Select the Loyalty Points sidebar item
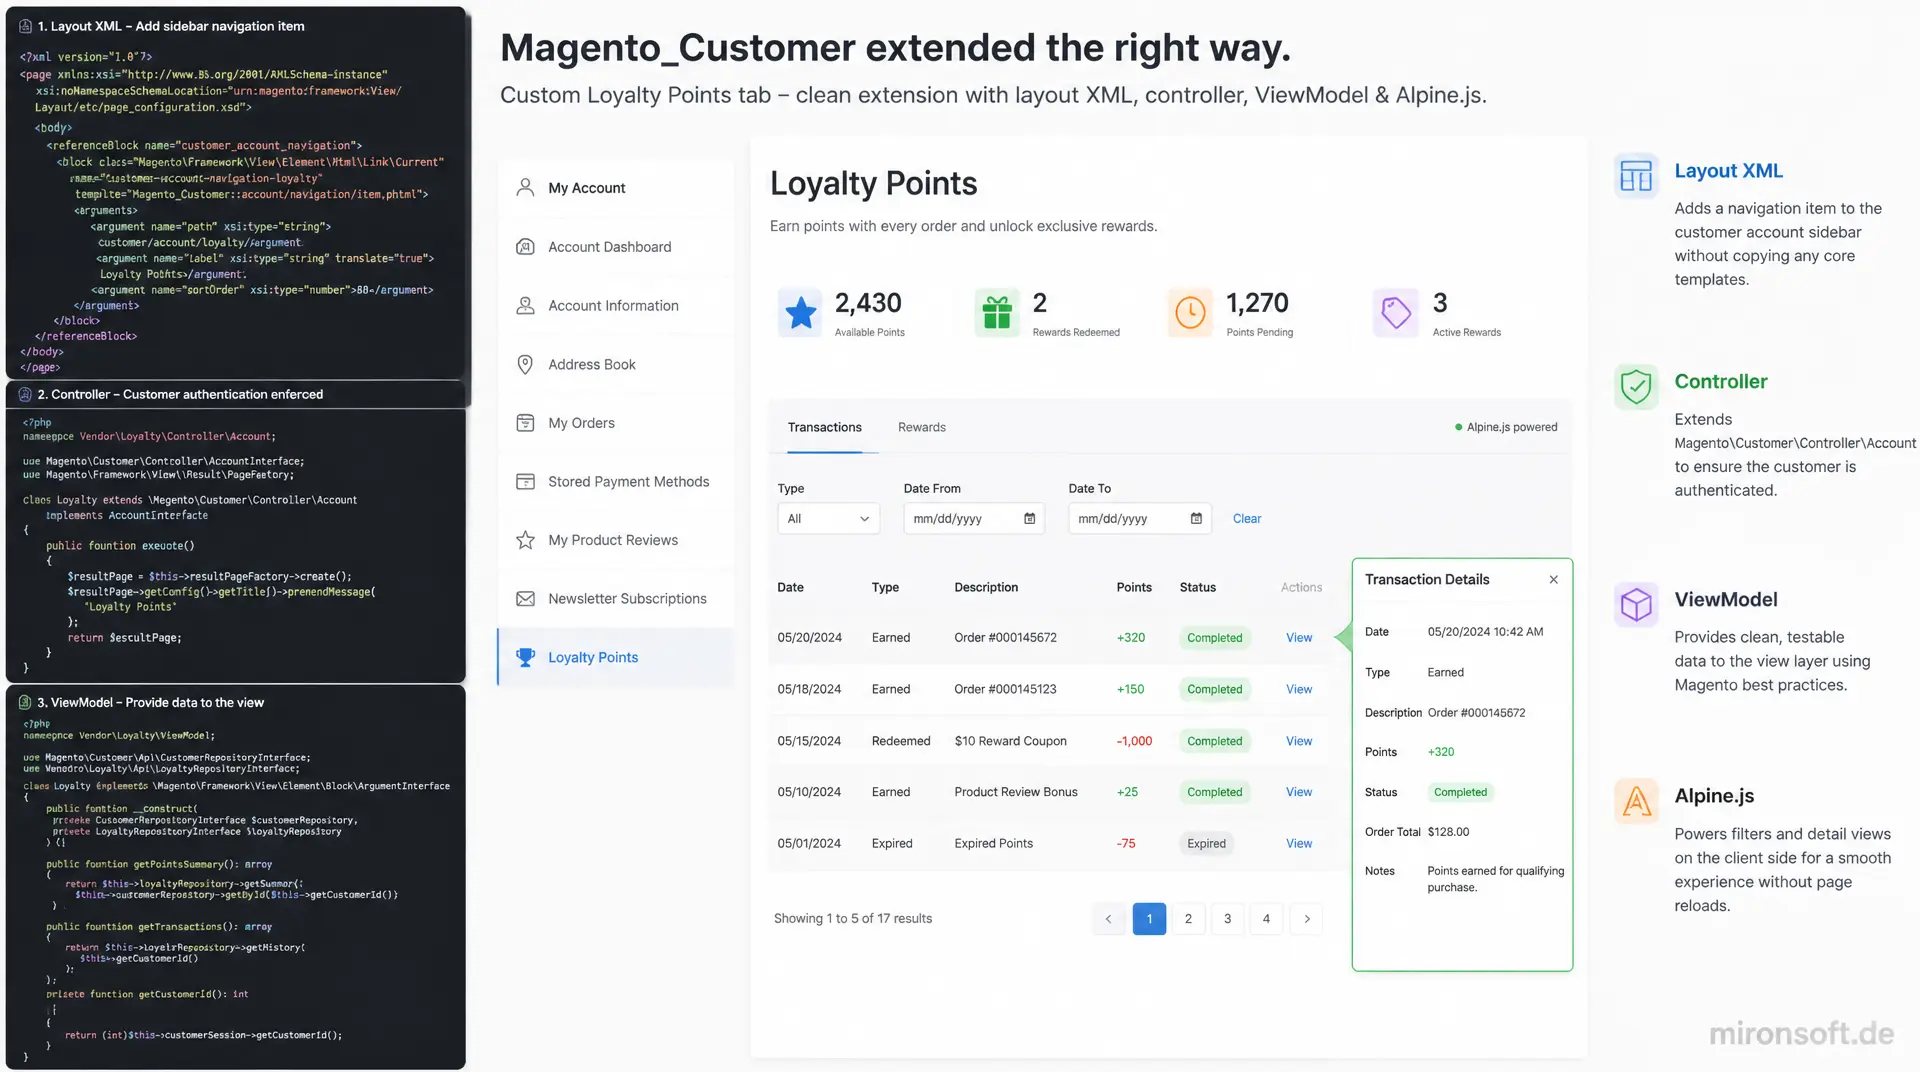Screen dimensions: 1920x1072 [x=615, y=657]
